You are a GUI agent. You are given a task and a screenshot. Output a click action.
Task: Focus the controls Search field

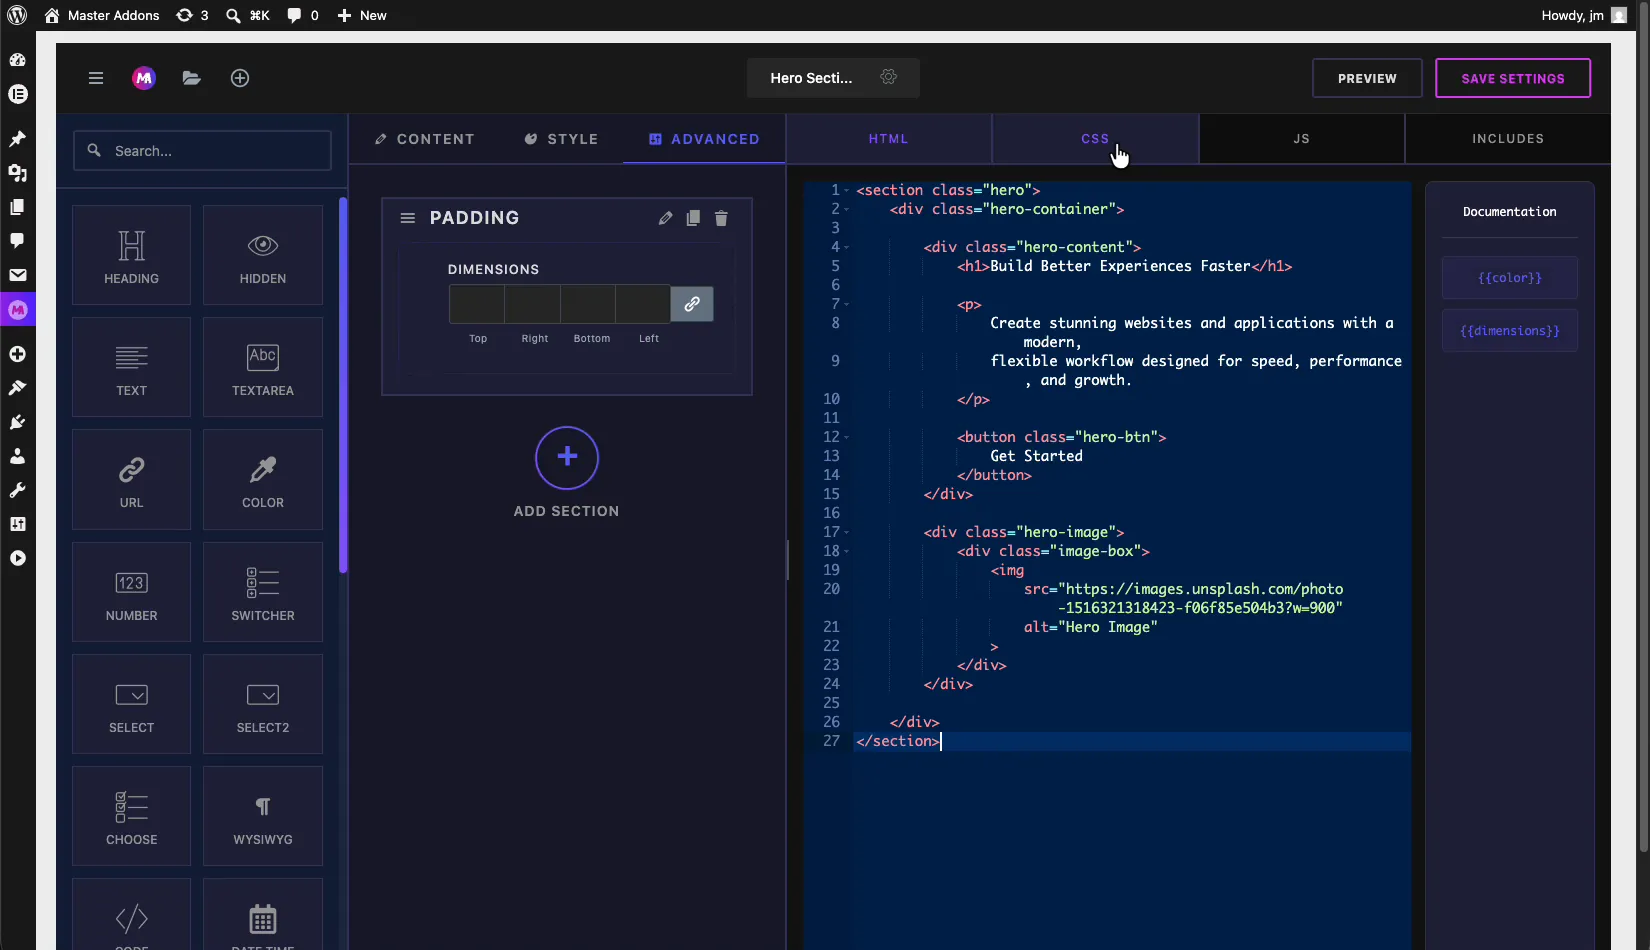[202, 151]
